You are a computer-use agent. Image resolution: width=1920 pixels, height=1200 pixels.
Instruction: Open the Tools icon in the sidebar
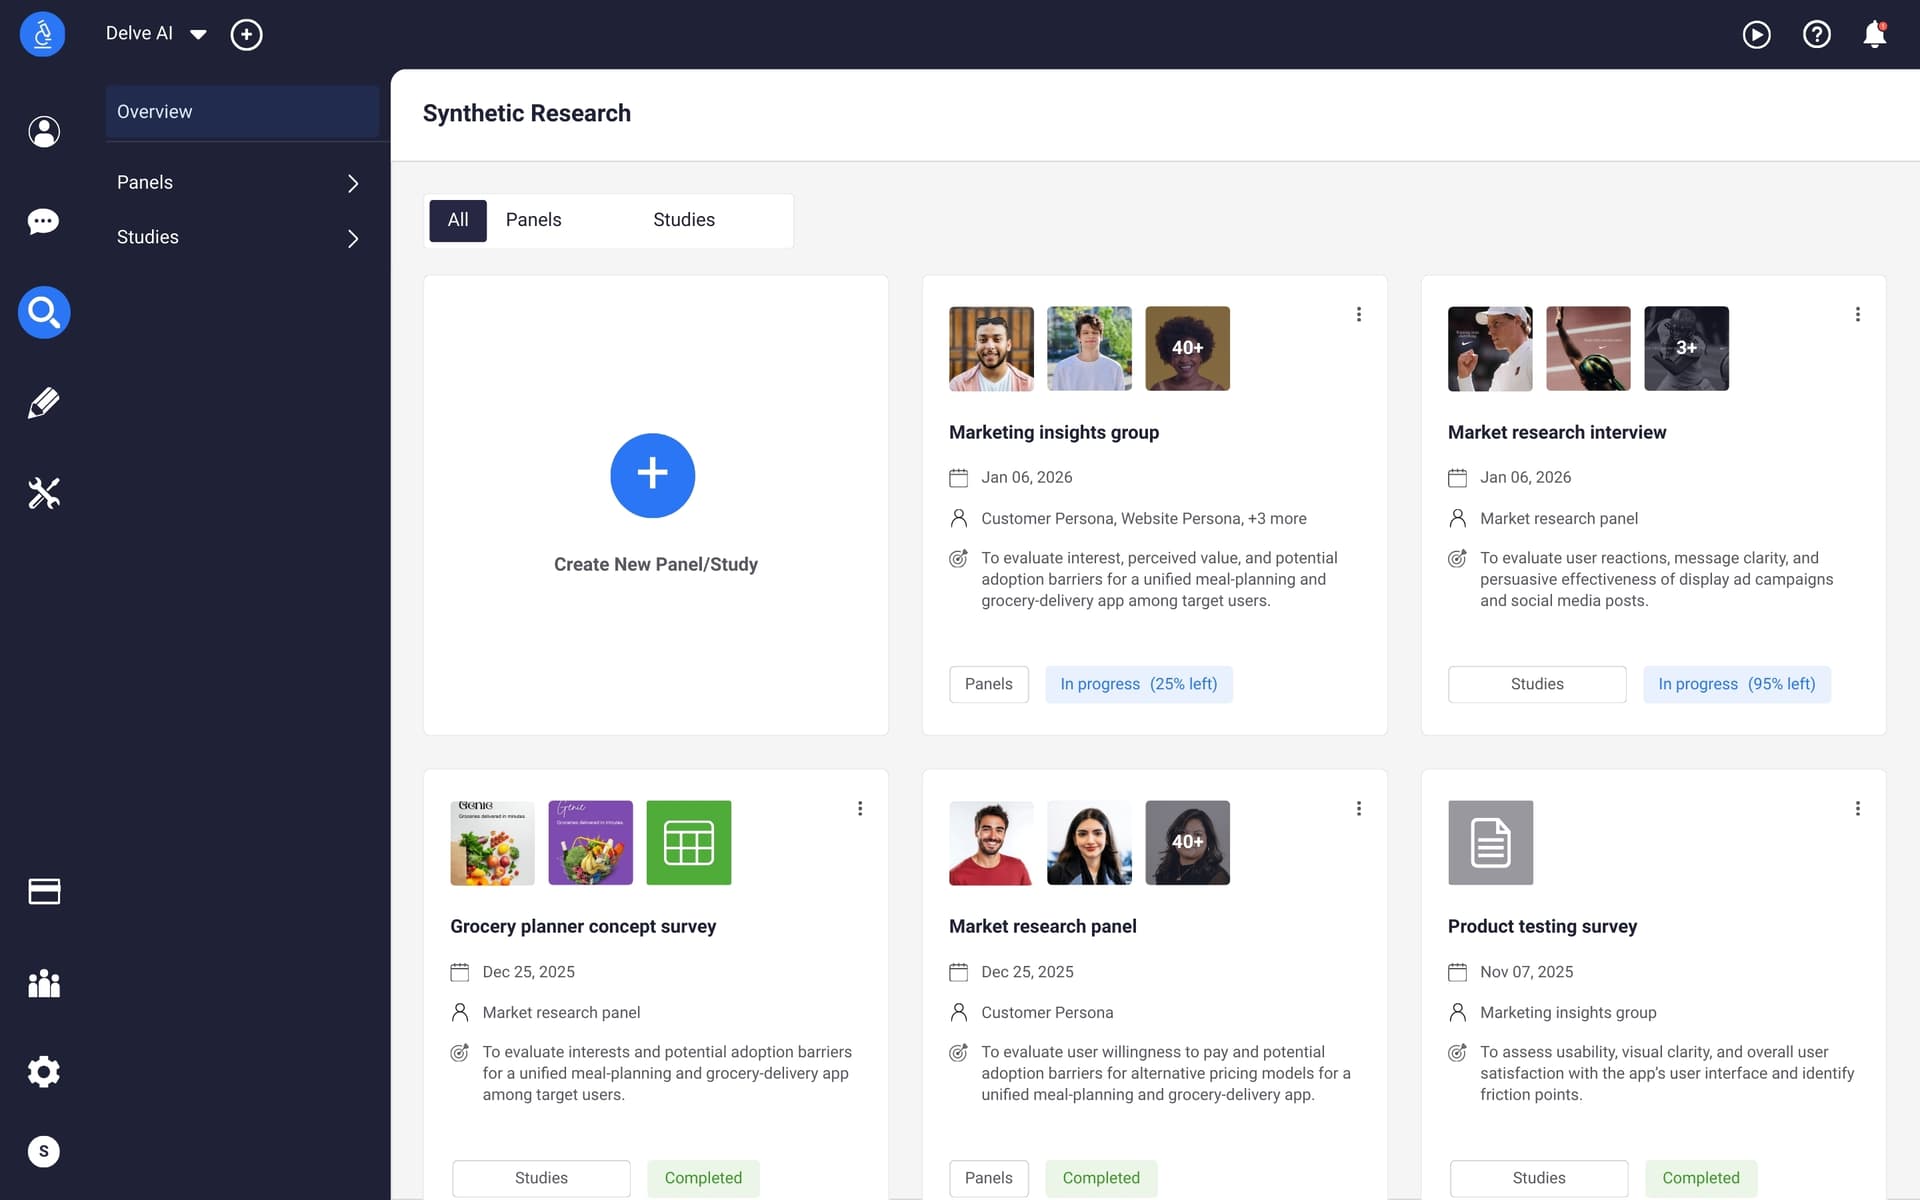(x=43, y=492)
